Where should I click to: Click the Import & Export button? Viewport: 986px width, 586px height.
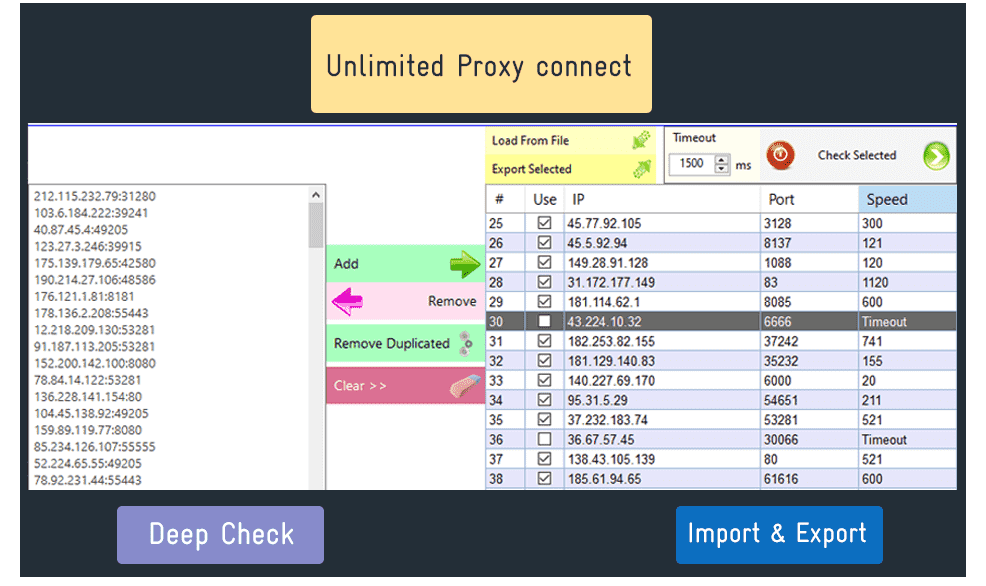point(778,534)
